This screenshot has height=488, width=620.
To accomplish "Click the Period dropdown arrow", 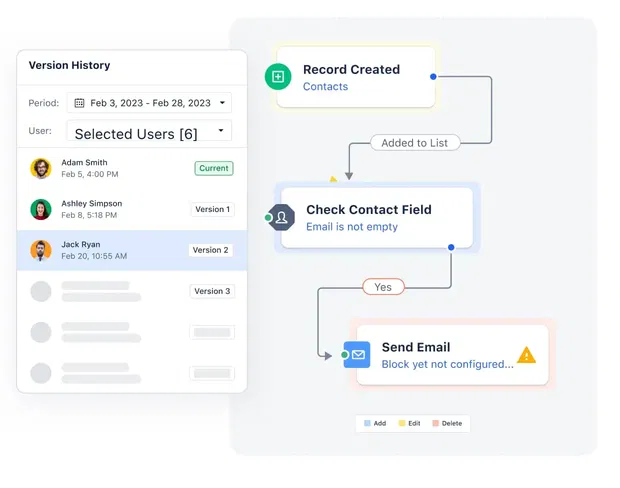I will [x=222, y=103].
